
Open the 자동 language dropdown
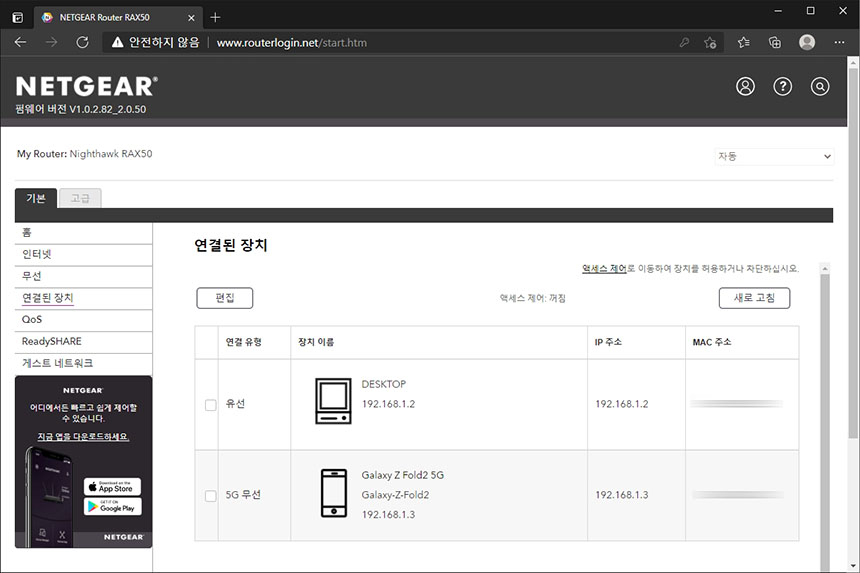click(x=774, y=156)
